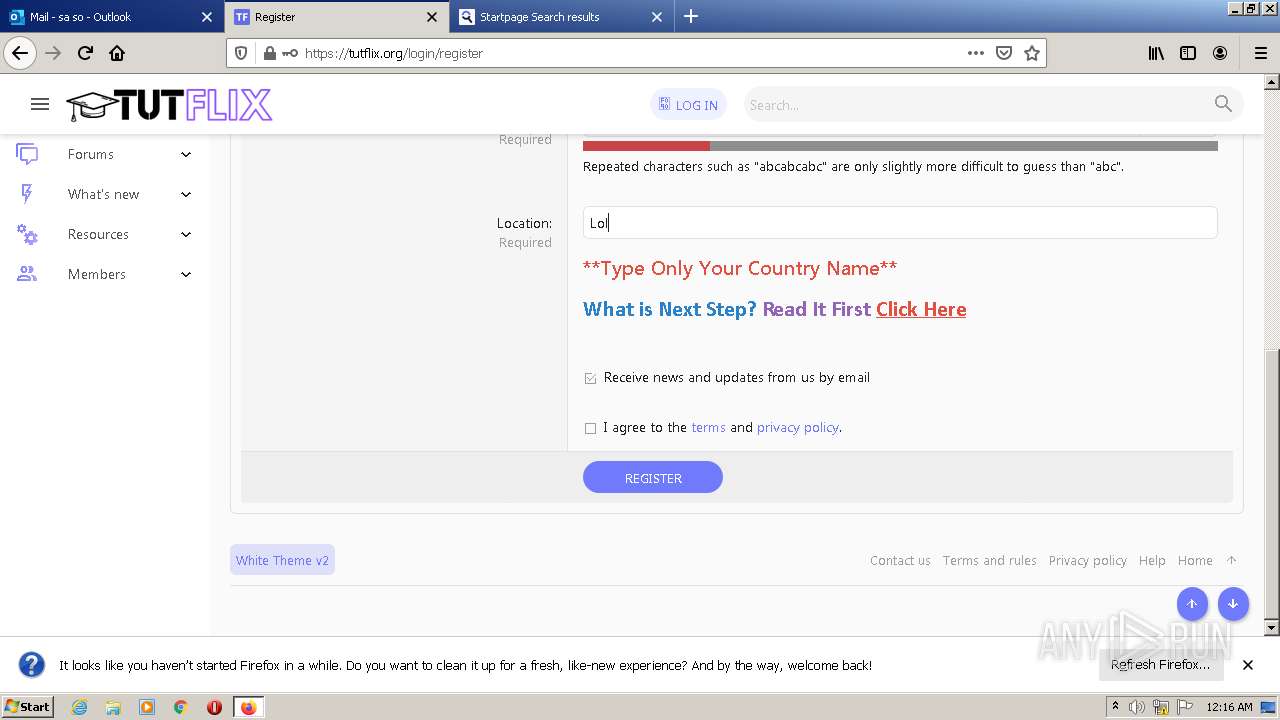This screenshot has width=1280, height=720.
Task: Click the taskbar clock showing 12:16 AM
Action: 1229,707
